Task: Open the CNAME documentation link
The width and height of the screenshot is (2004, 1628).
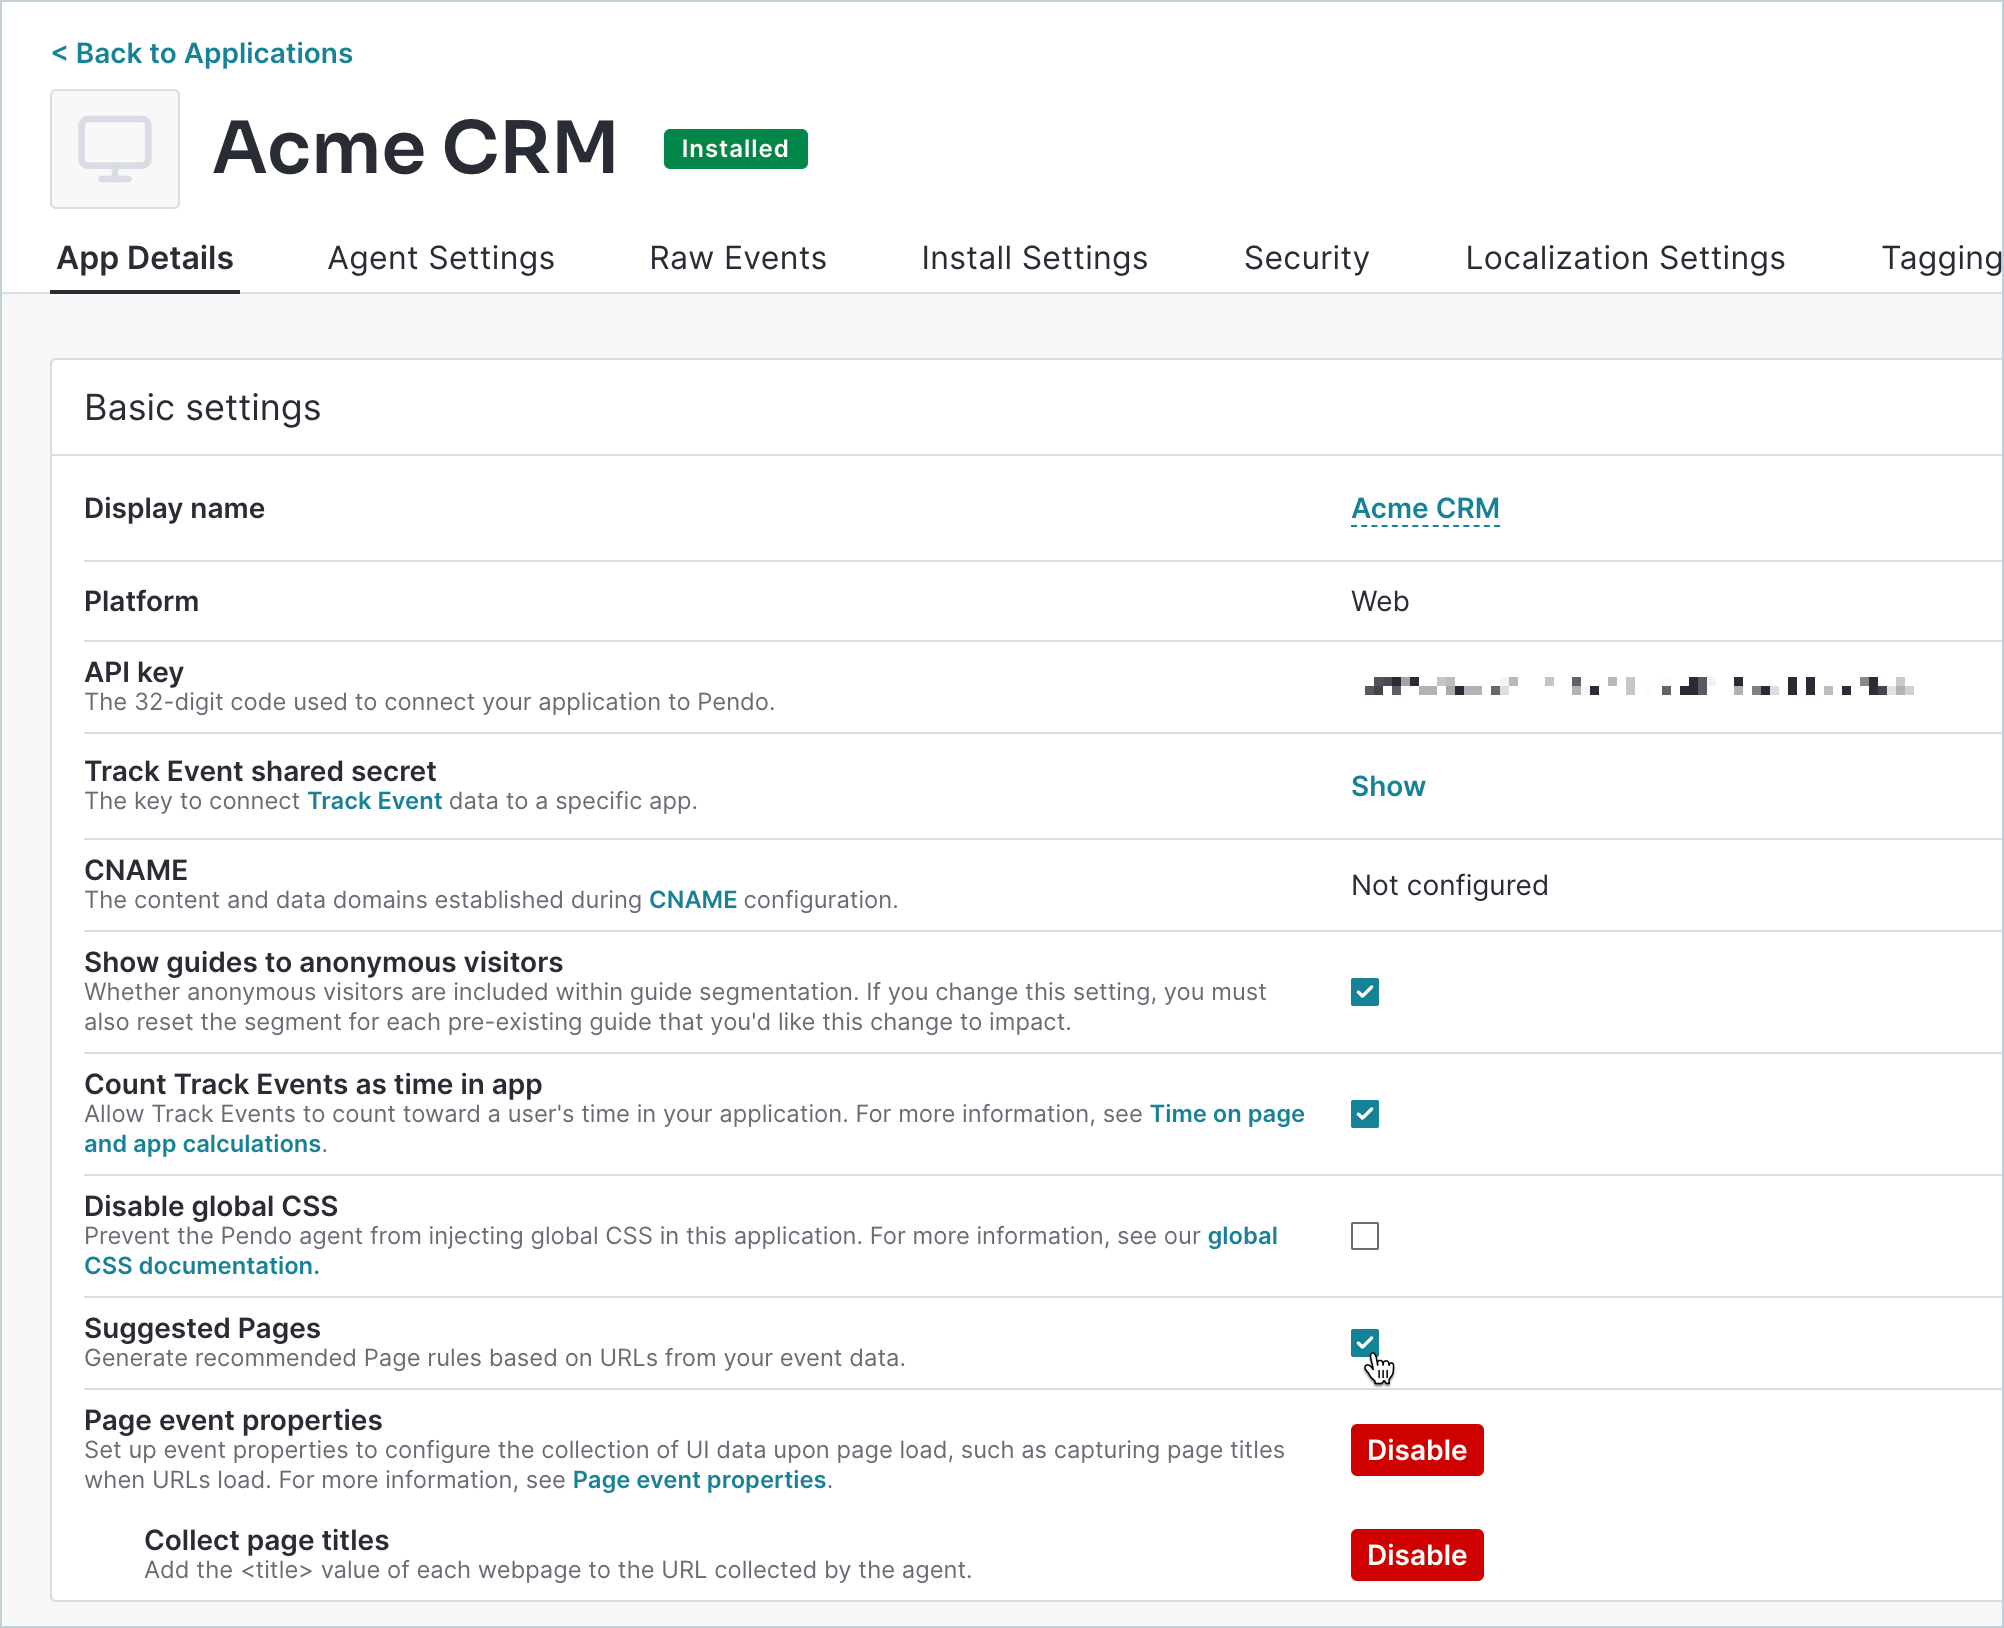Action: 693,900
